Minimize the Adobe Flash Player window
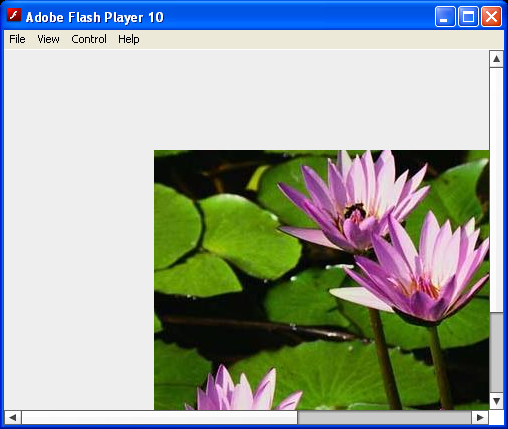508x429 pixels. tap(445, 16)
